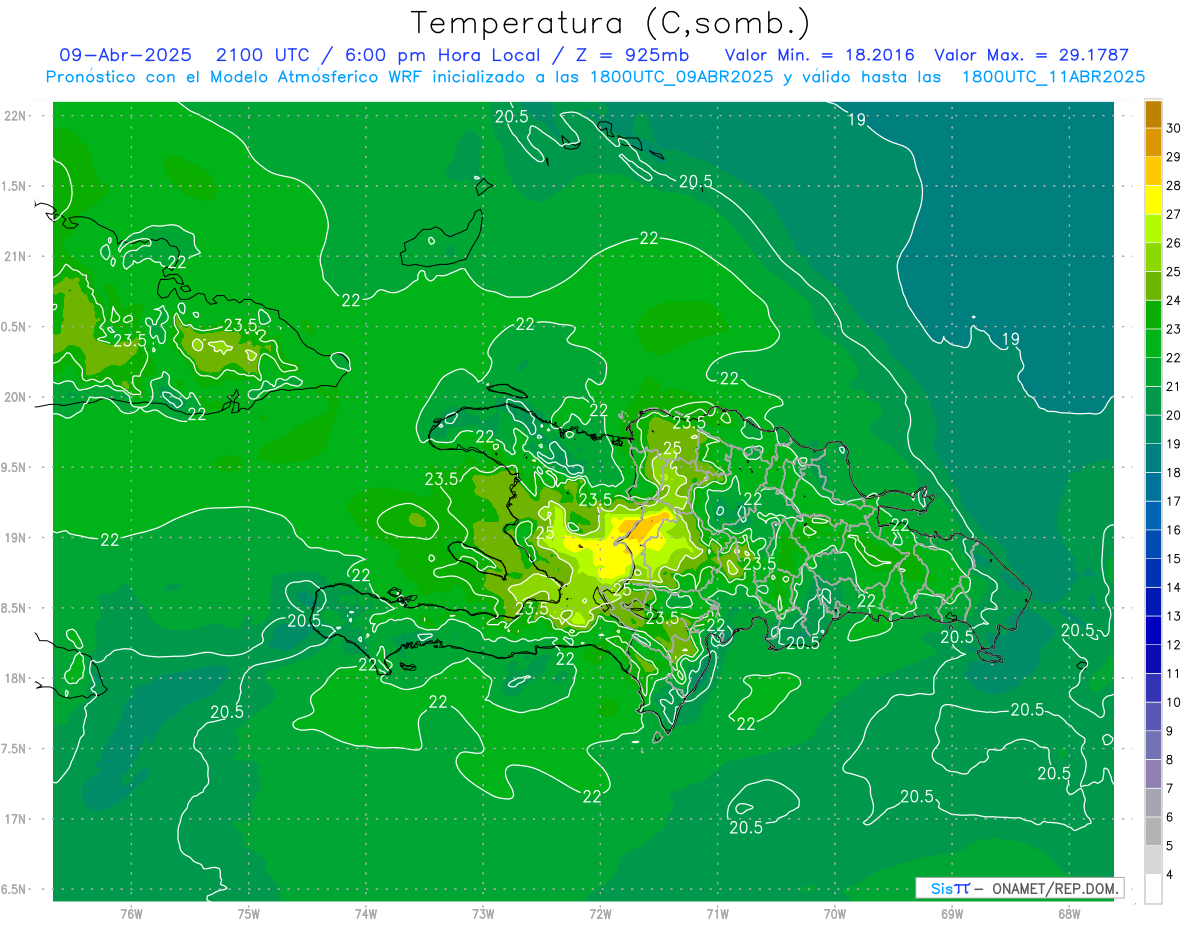
Task: Click color scale label '29'
Action: 1173,156
